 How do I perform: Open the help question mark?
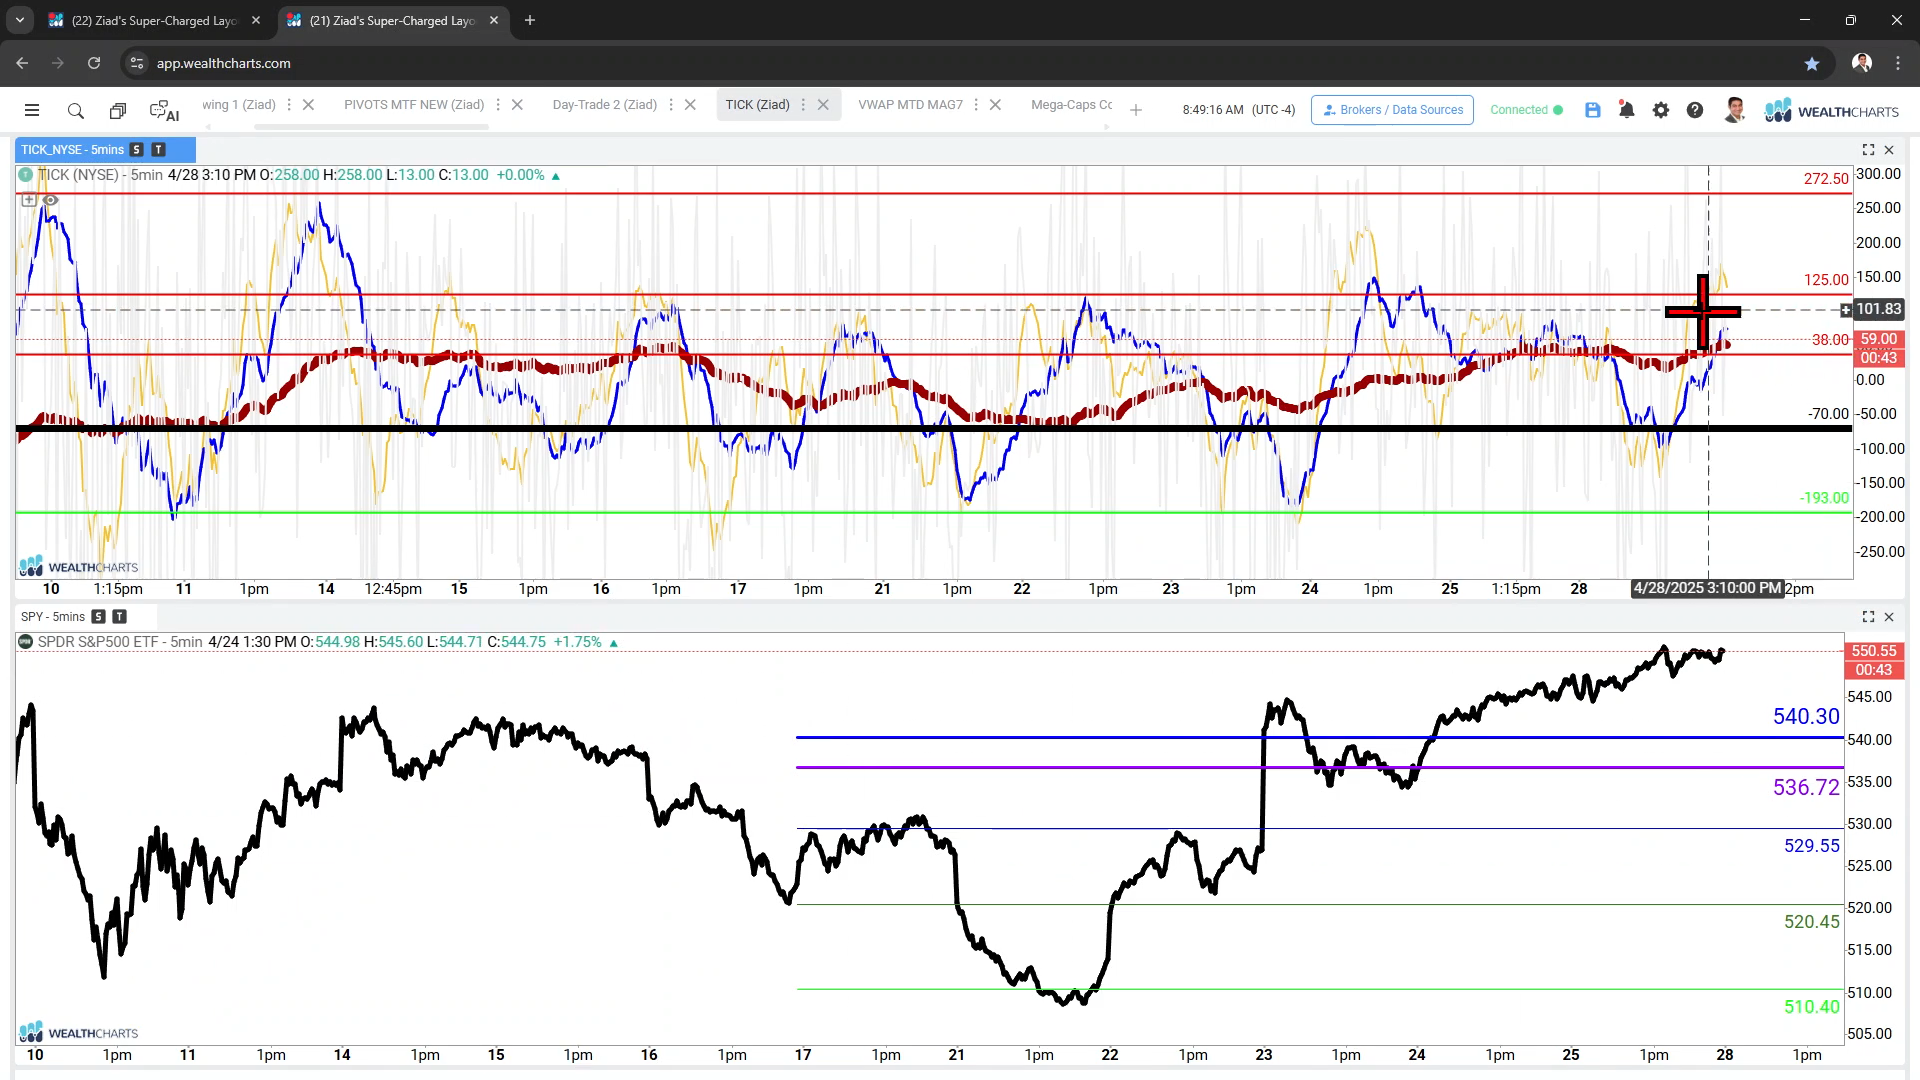pos(1695,110)
